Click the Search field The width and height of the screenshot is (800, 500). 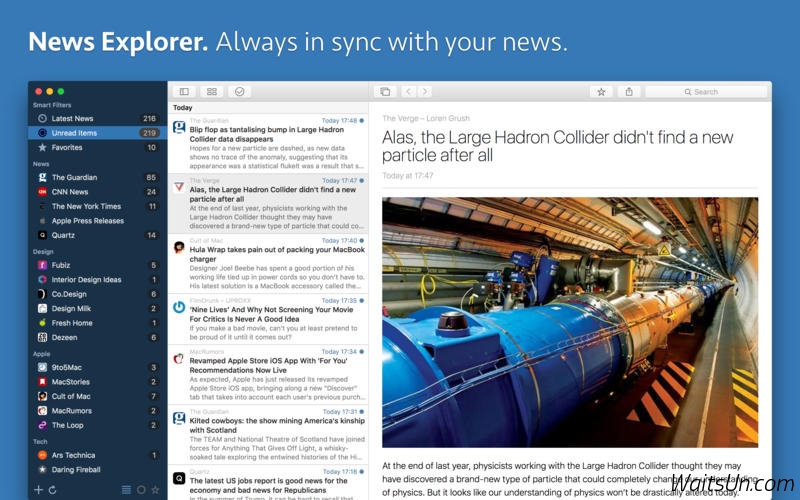(x=710, y=91)
